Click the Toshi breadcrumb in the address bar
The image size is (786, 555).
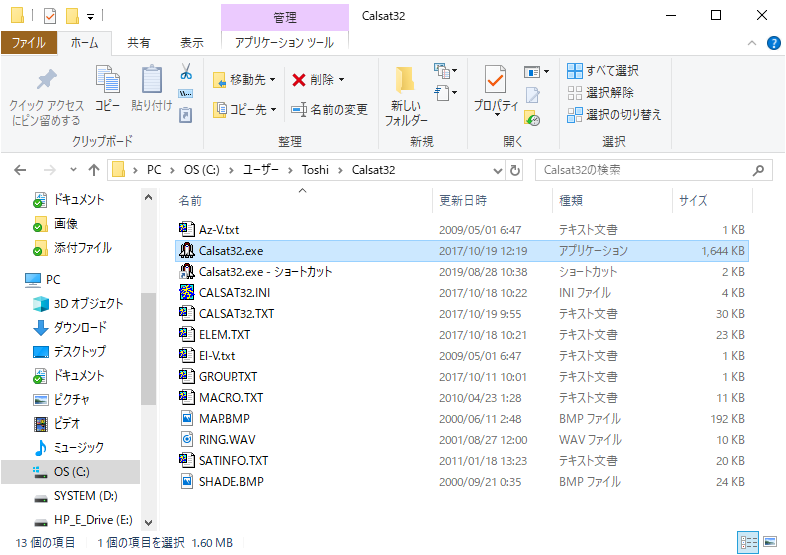coord(315,170)
